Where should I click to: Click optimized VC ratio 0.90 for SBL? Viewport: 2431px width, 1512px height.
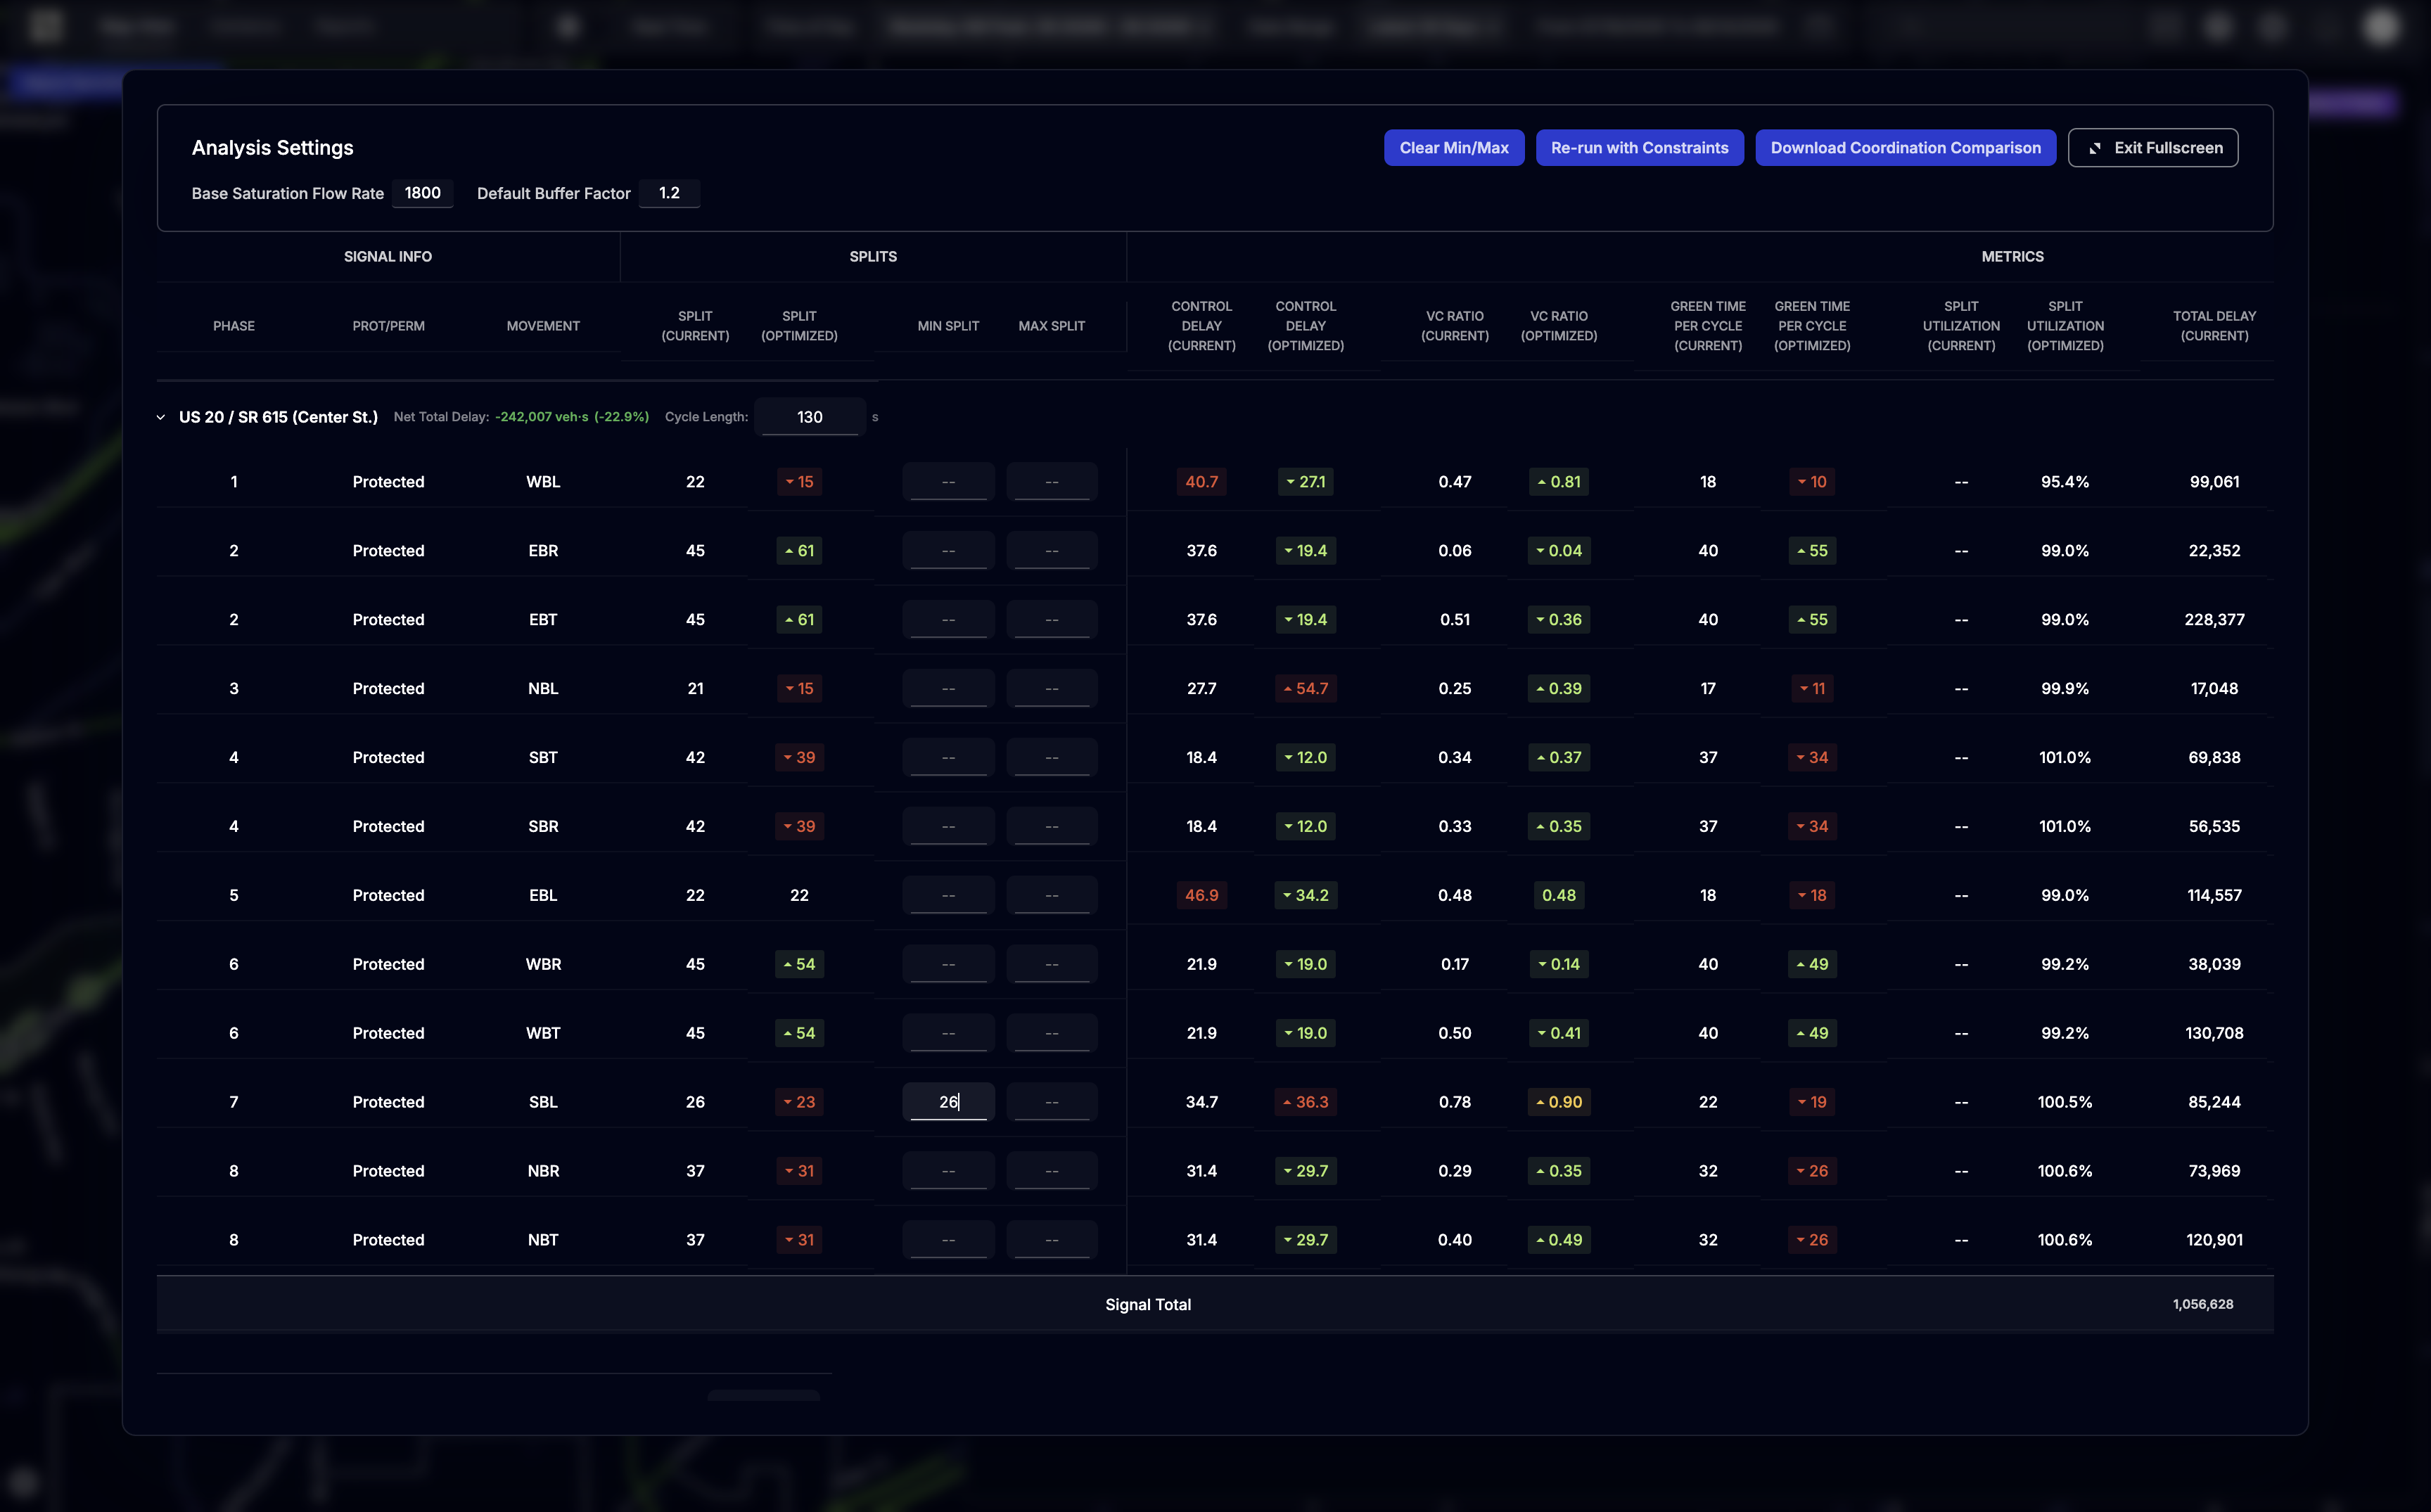(1558, 1102)
